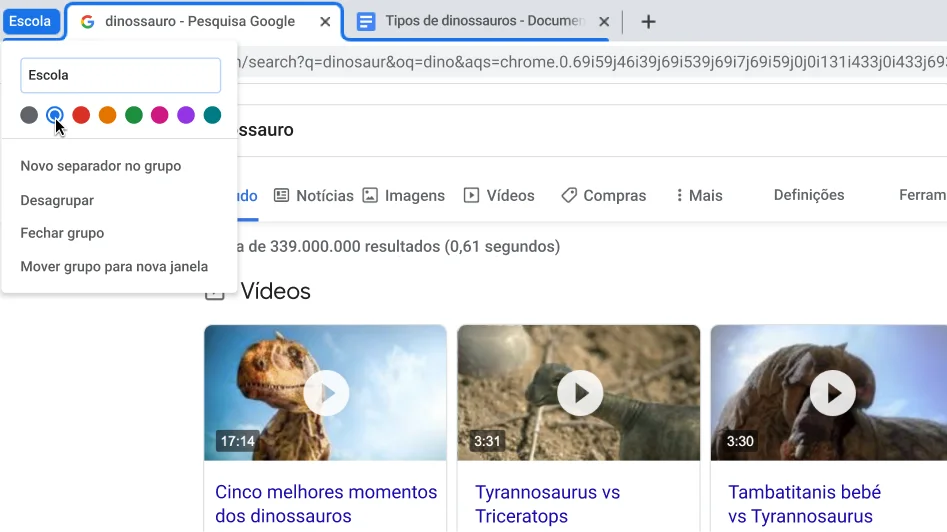Select the blue group color

(55, 115)
